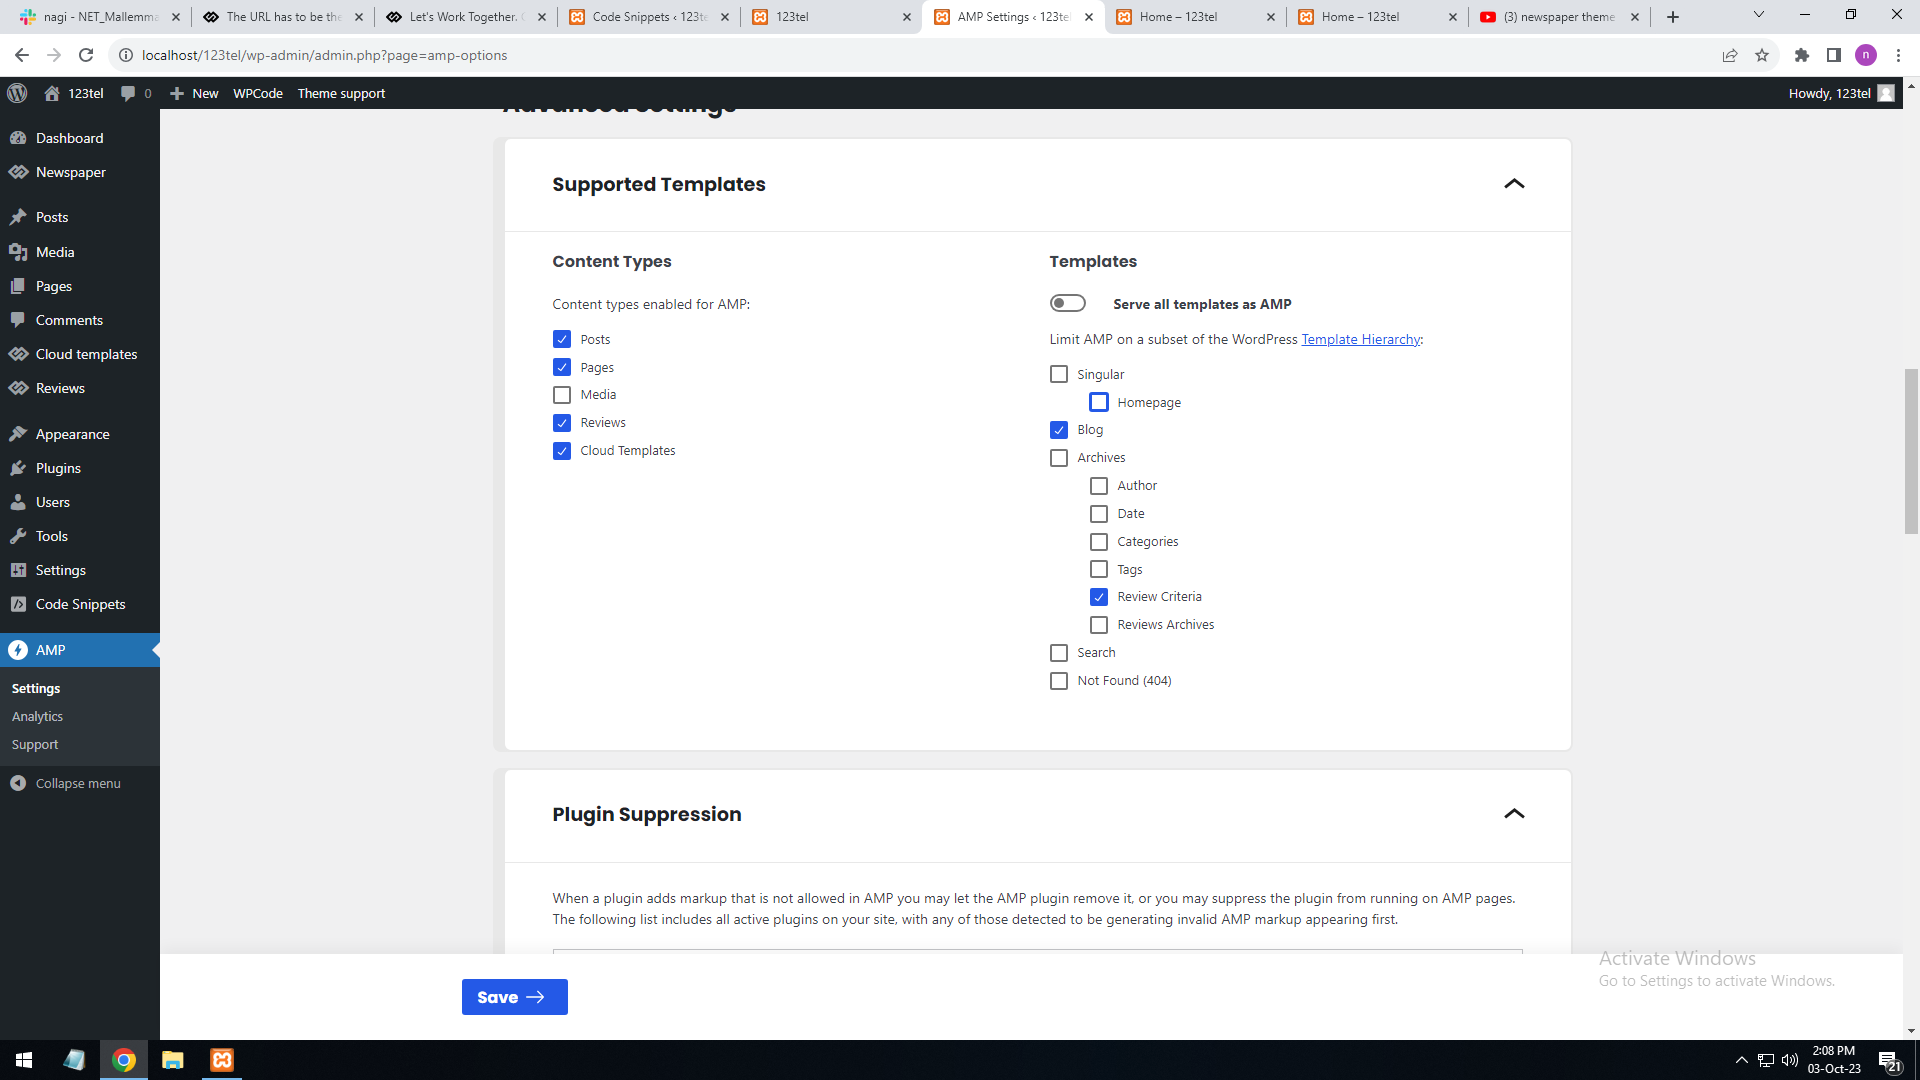
Task: Click the Tools wrench icon
Action: pyautogui.click(x=18, y=536)
